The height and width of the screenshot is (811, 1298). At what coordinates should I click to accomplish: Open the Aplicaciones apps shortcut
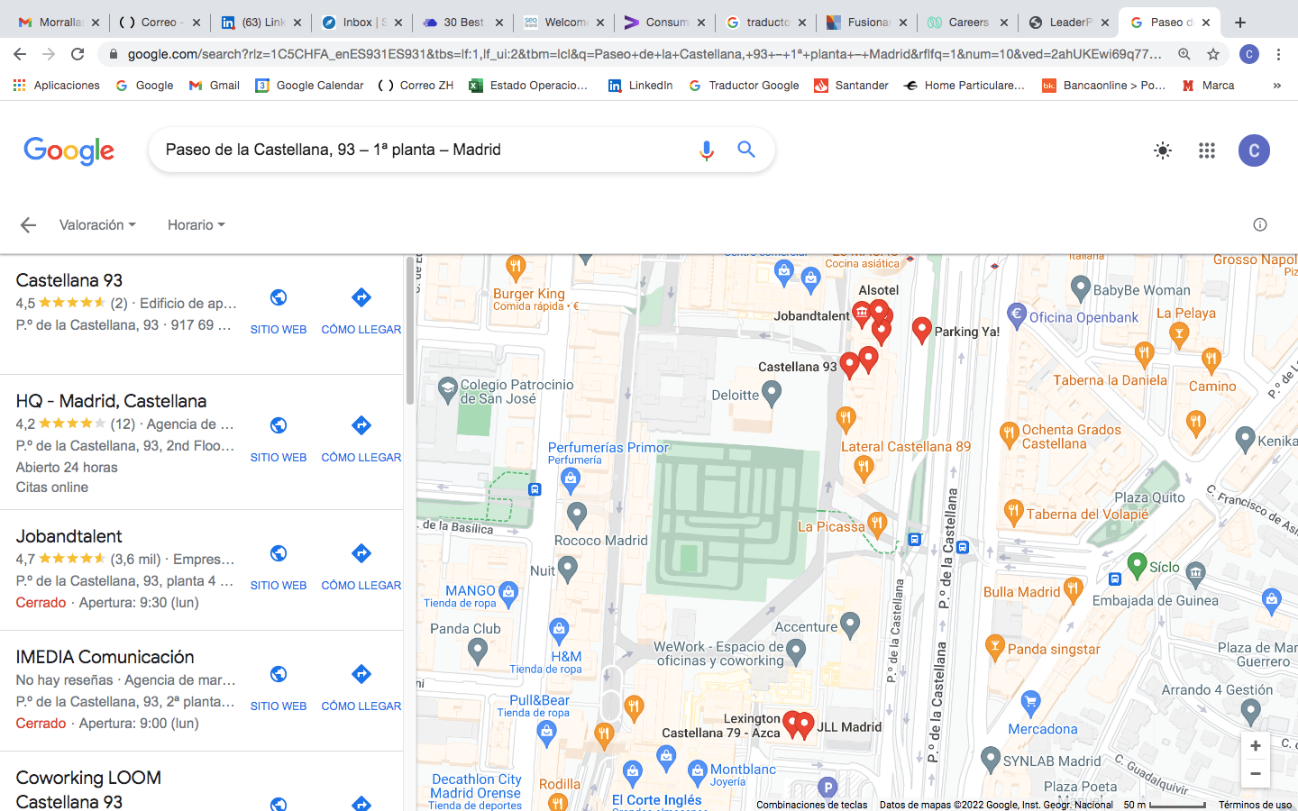pyautogui.click(x=56, y=86)
